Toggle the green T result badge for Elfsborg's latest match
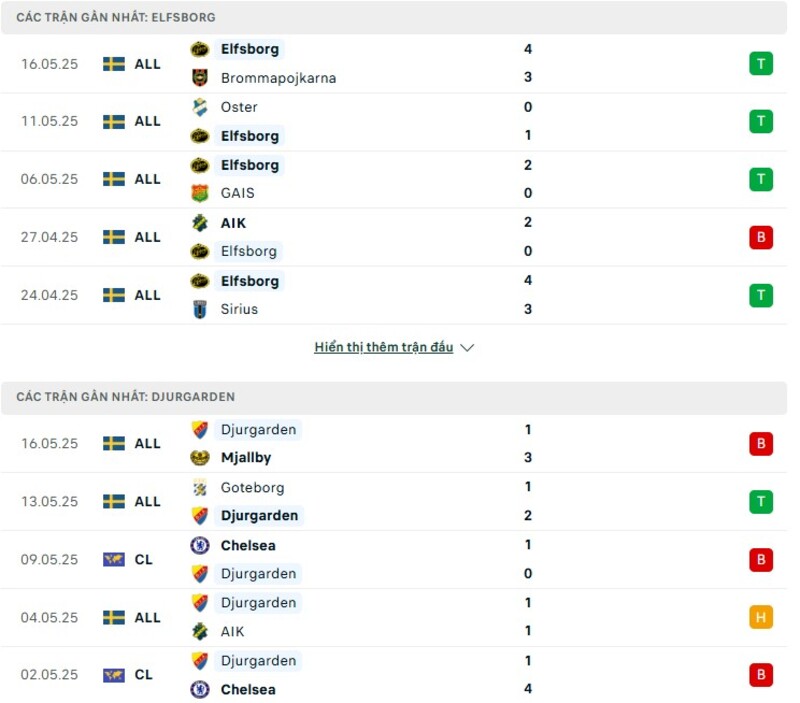 click(760, 63)
